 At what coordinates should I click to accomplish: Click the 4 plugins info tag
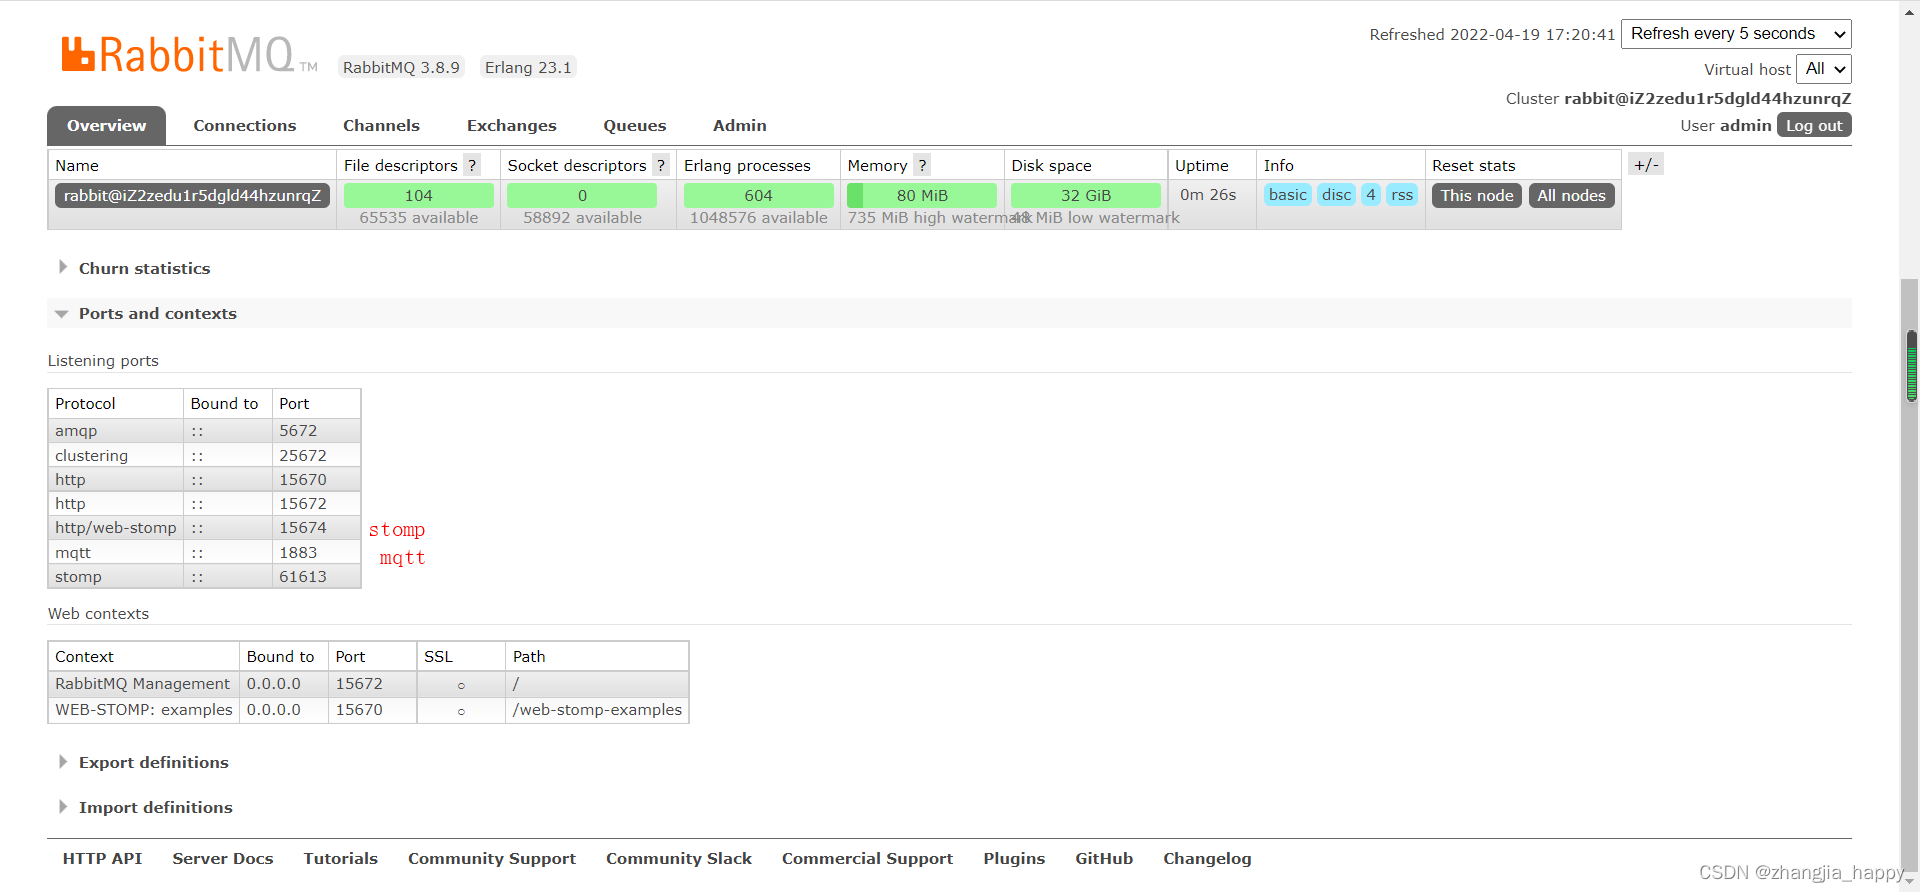pyautogui.click(x=1371, y=195)
